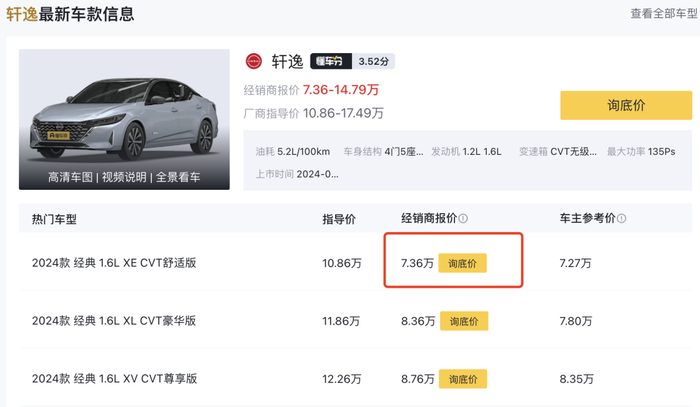The width and height of the screenshot is (700, 407).
Task: Open 2024款 经典 1.6L XV CVT尊享版 model
Action: (114, 379)
